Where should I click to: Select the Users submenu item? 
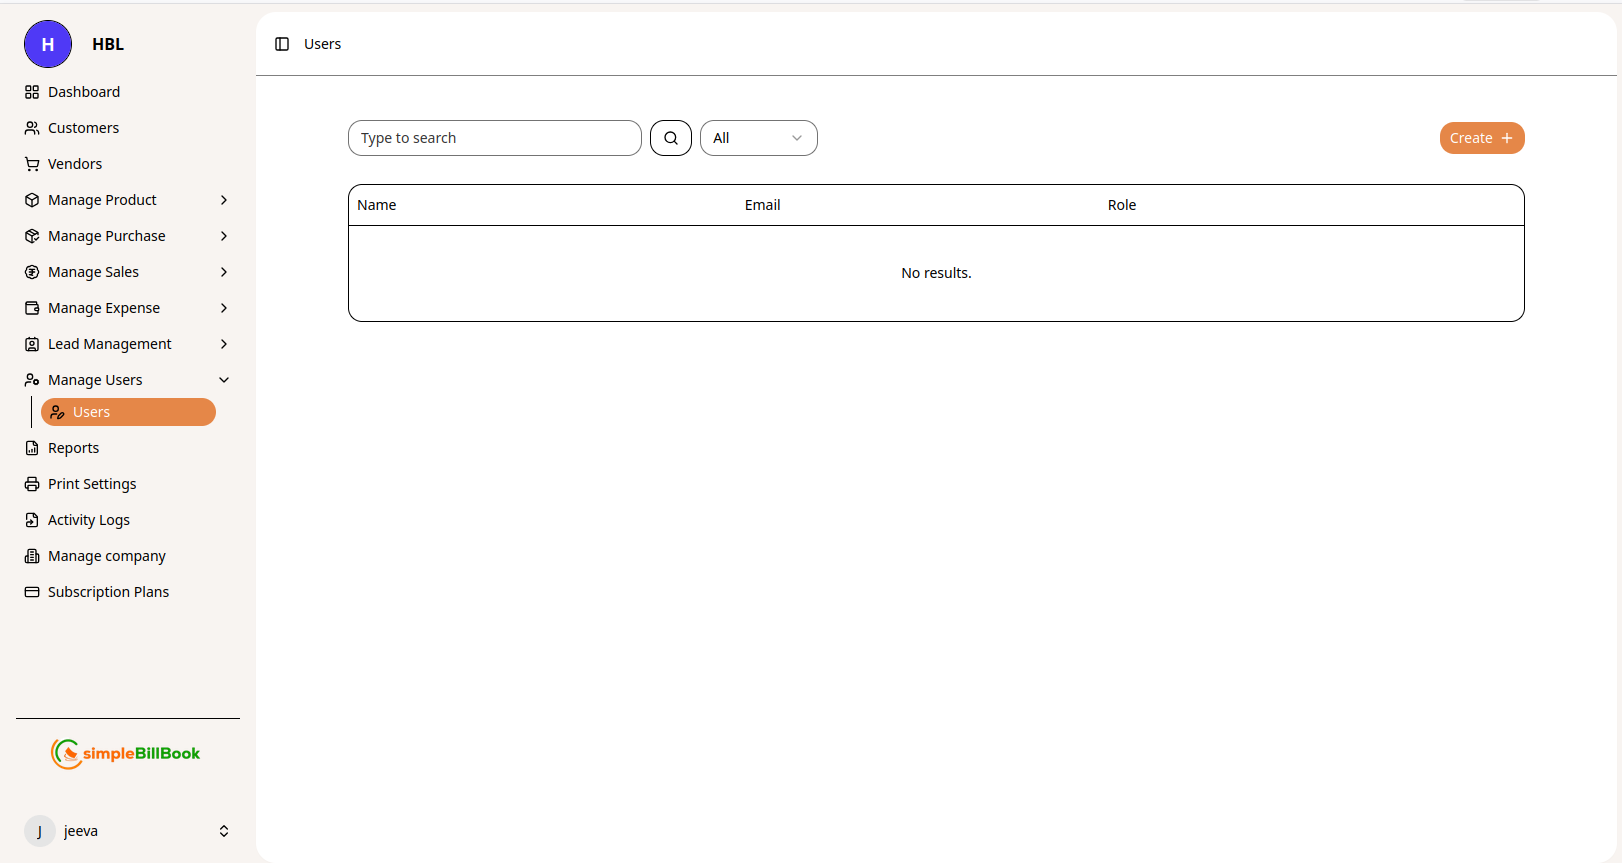coord(128,412)
